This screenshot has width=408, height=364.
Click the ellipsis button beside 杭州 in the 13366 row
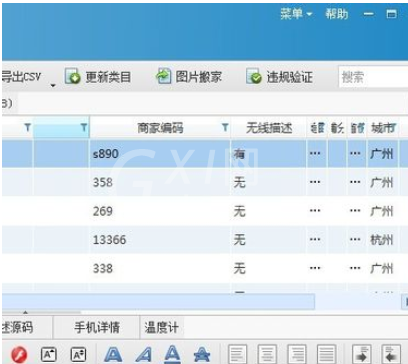point(355,239)
